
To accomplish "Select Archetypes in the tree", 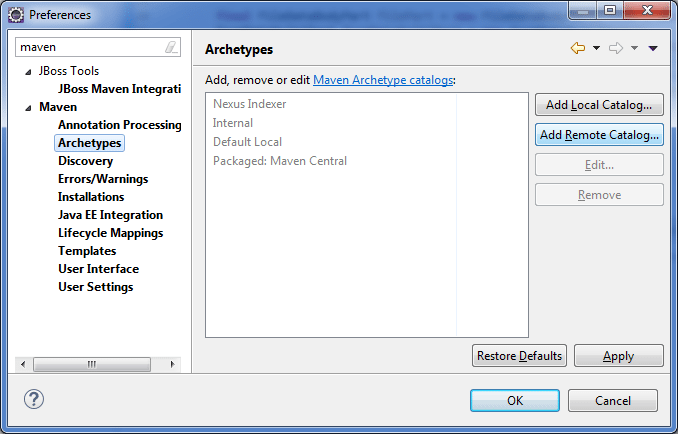I will pos(90,143).
